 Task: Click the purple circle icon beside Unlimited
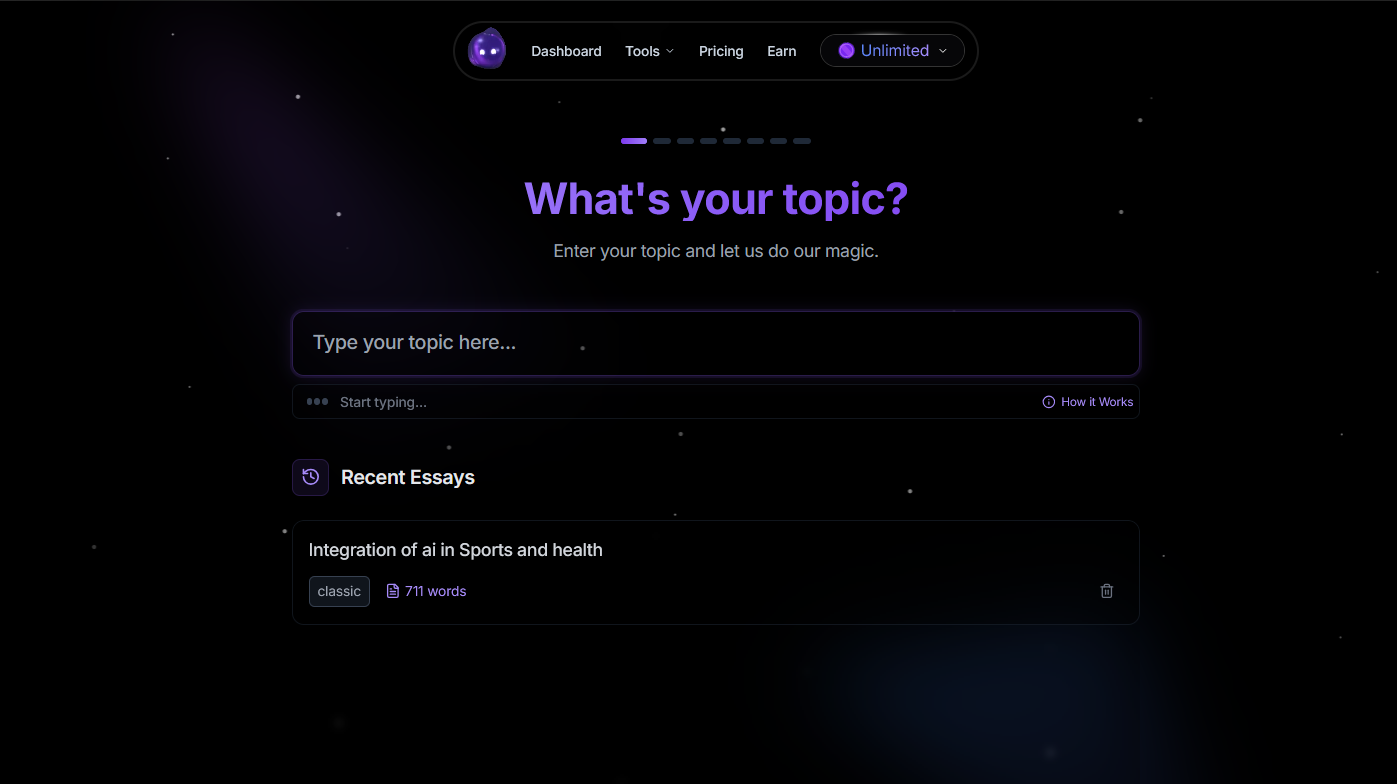[846, 51]
